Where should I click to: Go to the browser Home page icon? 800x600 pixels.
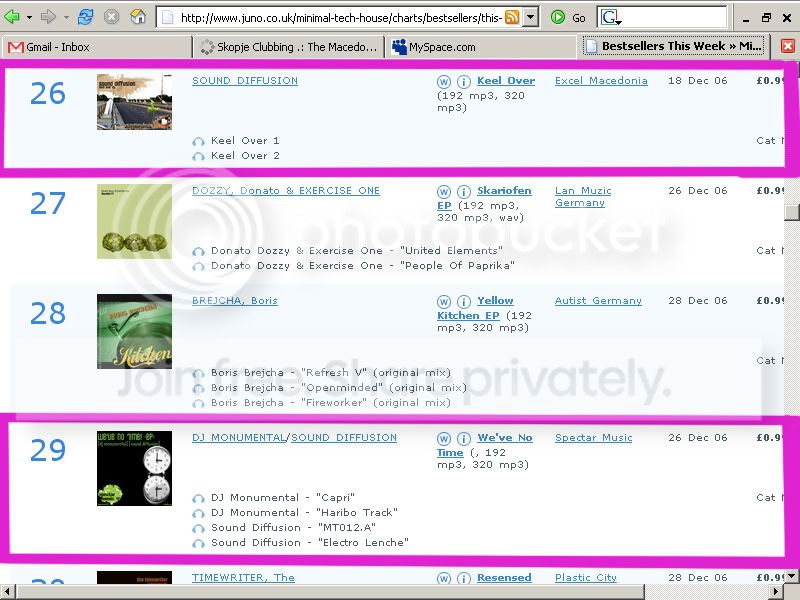(x=137, y=17)
